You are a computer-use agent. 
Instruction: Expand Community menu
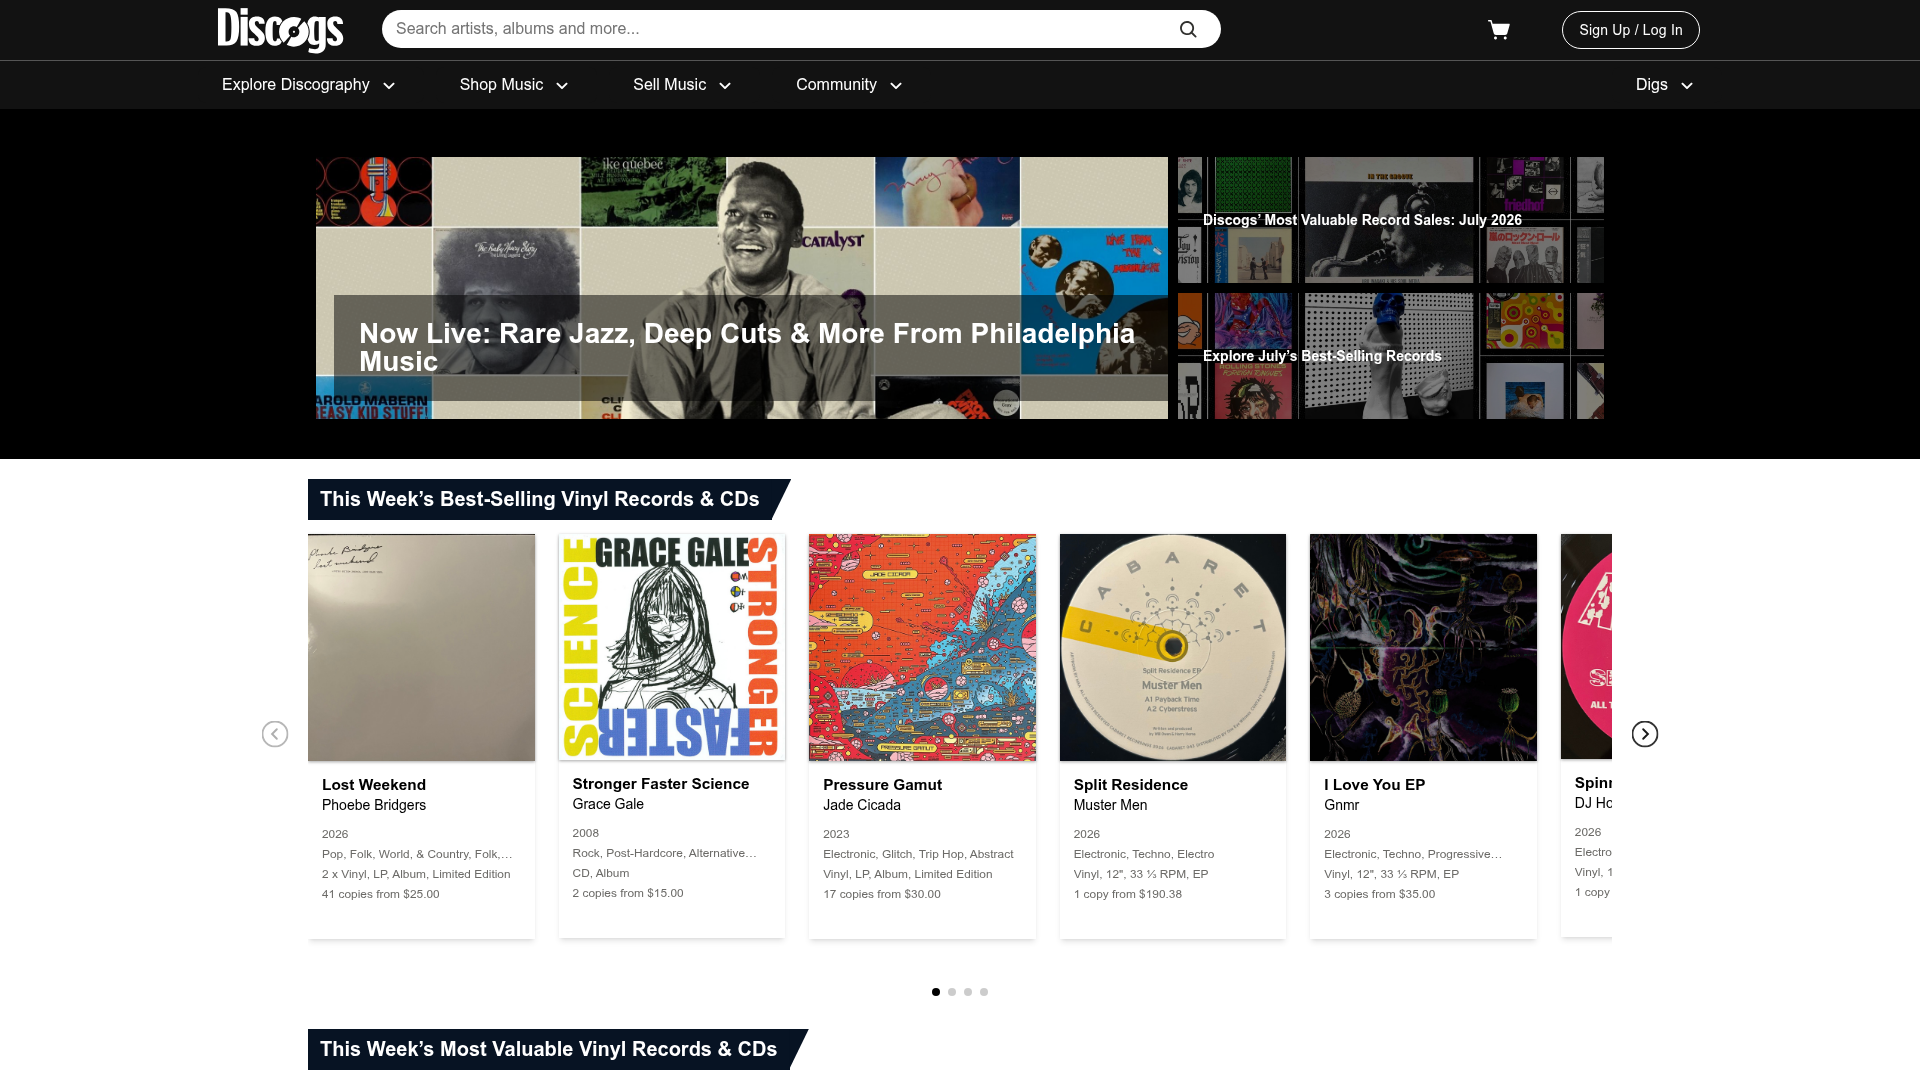pos(849,85)
